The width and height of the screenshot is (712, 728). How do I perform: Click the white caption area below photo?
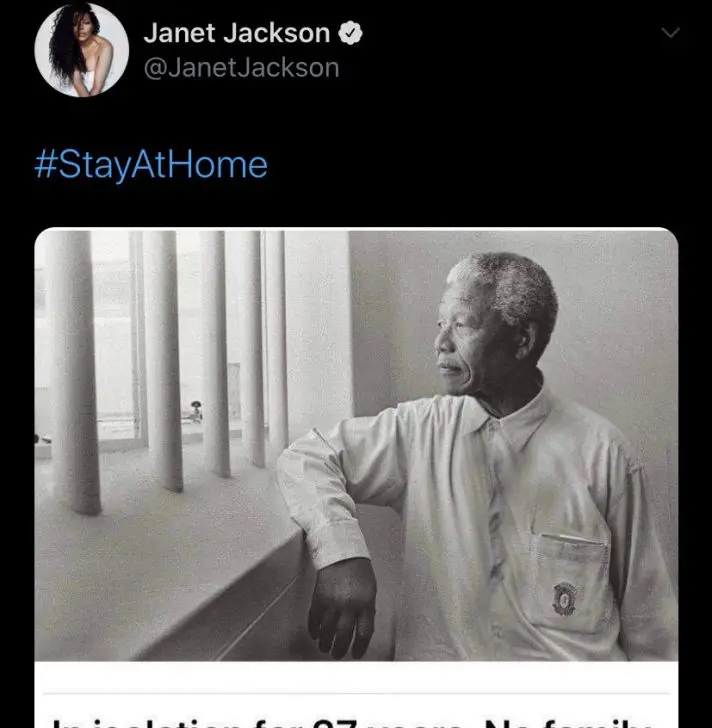(356, 695)
